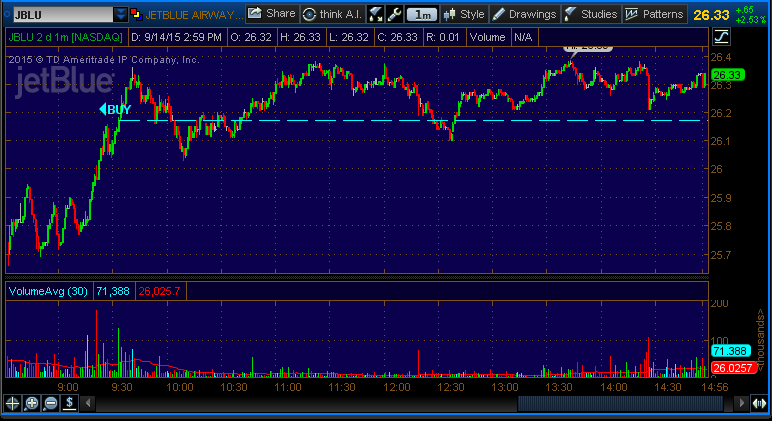Viewport: 772px width, 421px height.
Task: Click the zoom out magnifier icon
Action: (x=51, y=403)
